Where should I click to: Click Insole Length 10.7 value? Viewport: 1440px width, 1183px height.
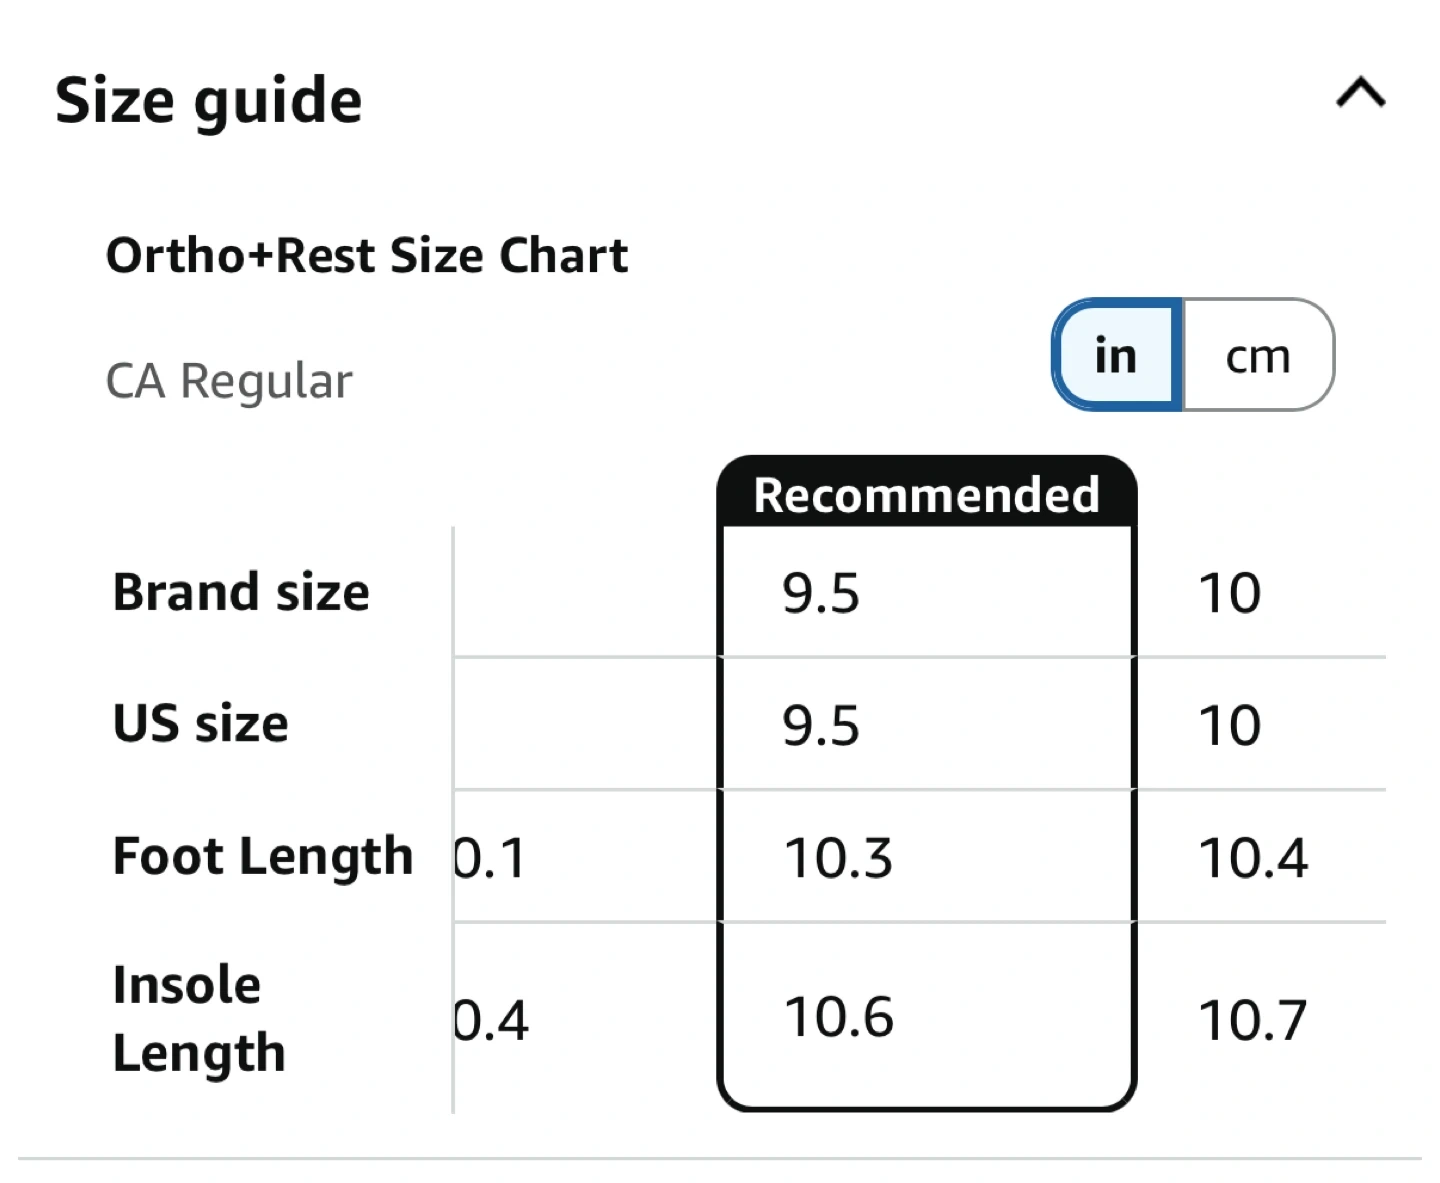click(1252, 1021)
